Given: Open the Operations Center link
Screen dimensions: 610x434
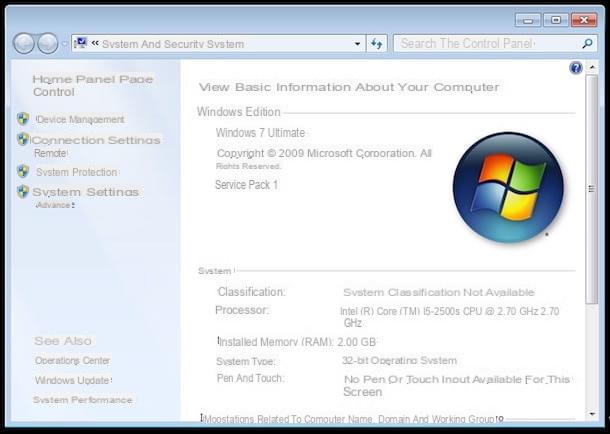Looking at the screenshot, I should click(72, 360).
